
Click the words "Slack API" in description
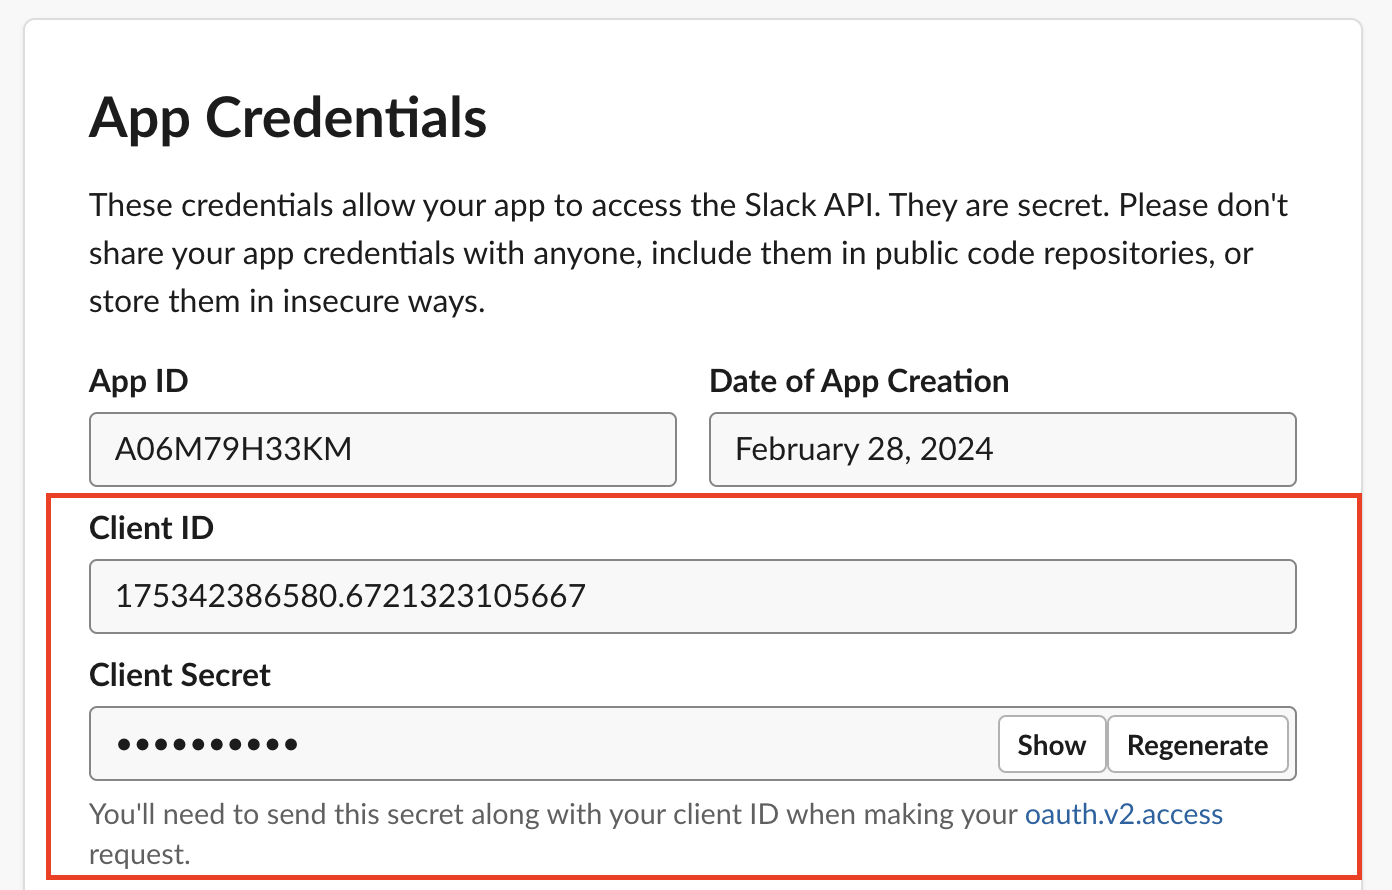pos(811,205)
